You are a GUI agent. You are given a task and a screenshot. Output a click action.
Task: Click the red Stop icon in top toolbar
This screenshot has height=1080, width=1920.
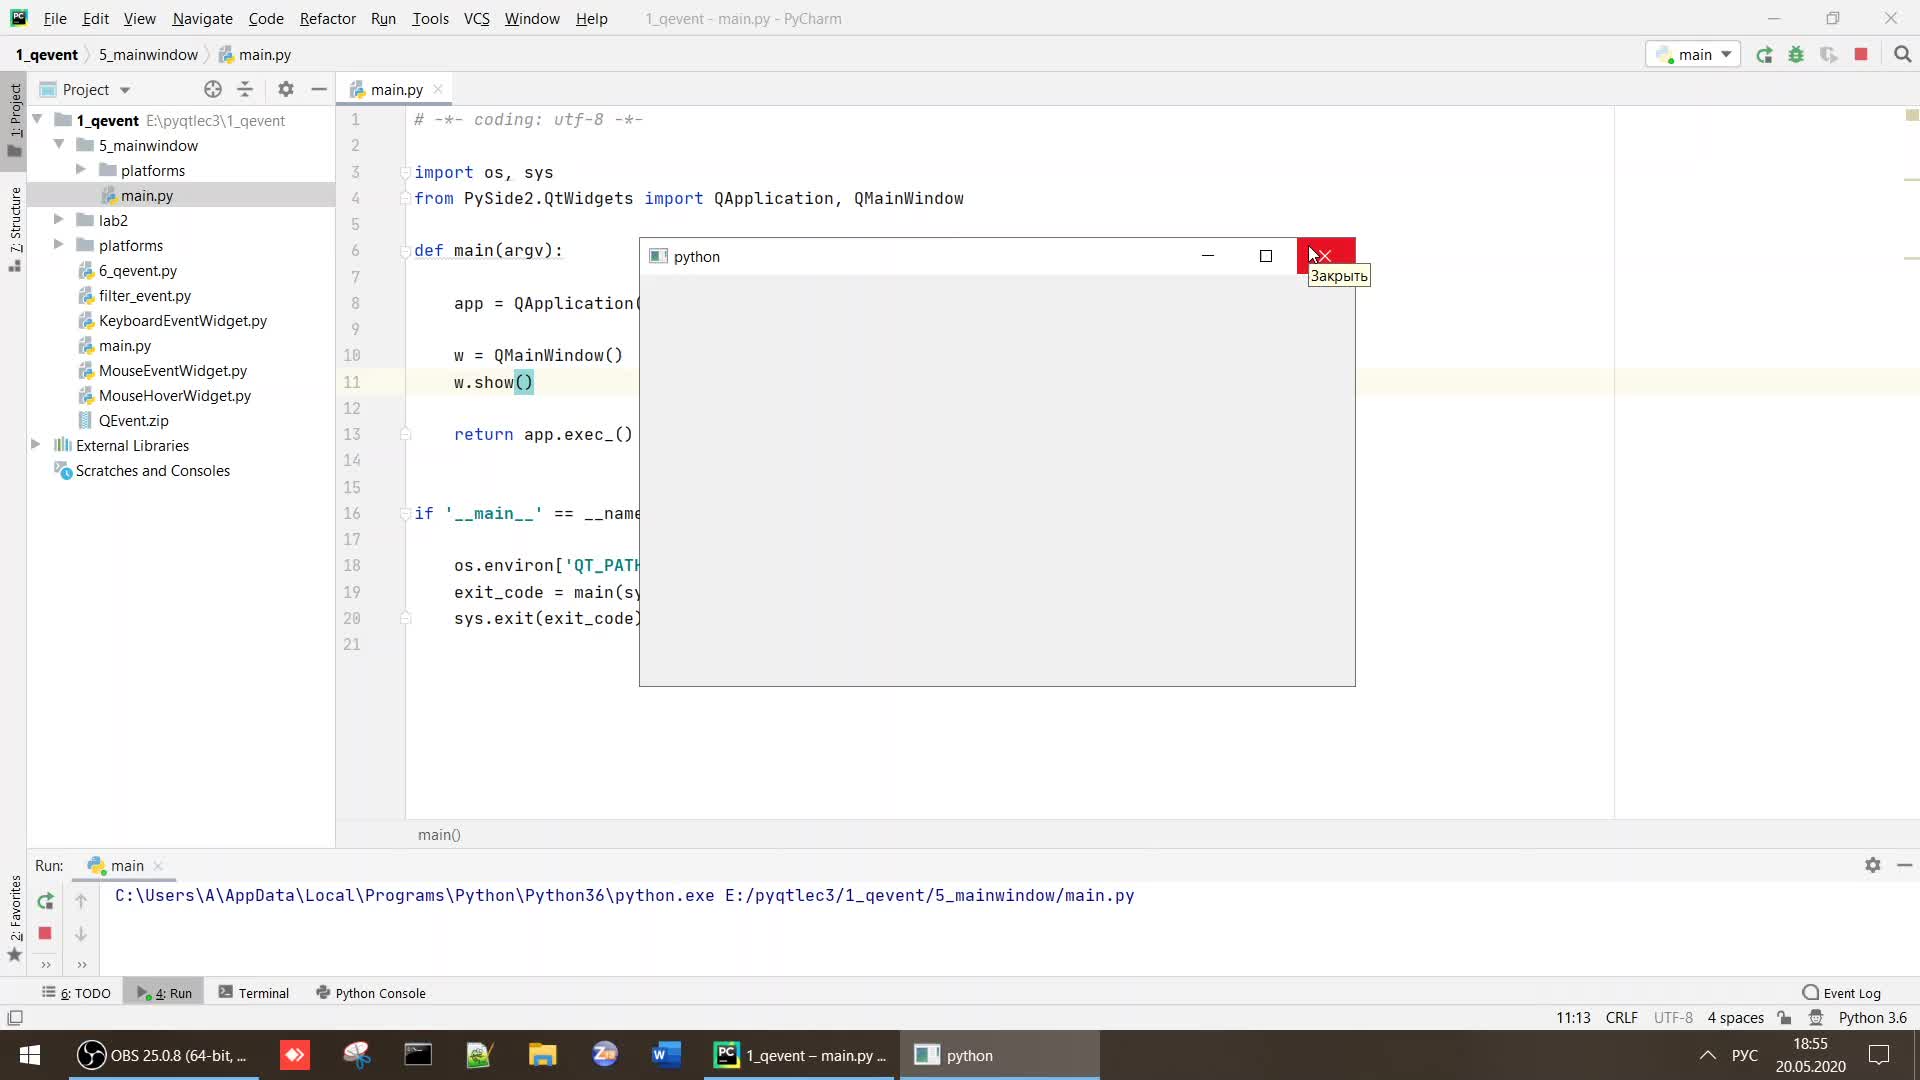(1861, 55)
